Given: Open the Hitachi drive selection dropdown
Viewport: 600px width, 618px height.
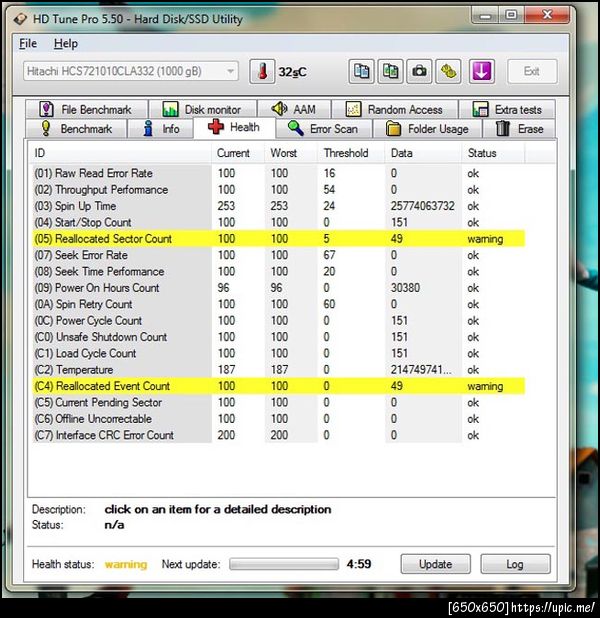Looking at the screenshot, I should click(130, 71).
